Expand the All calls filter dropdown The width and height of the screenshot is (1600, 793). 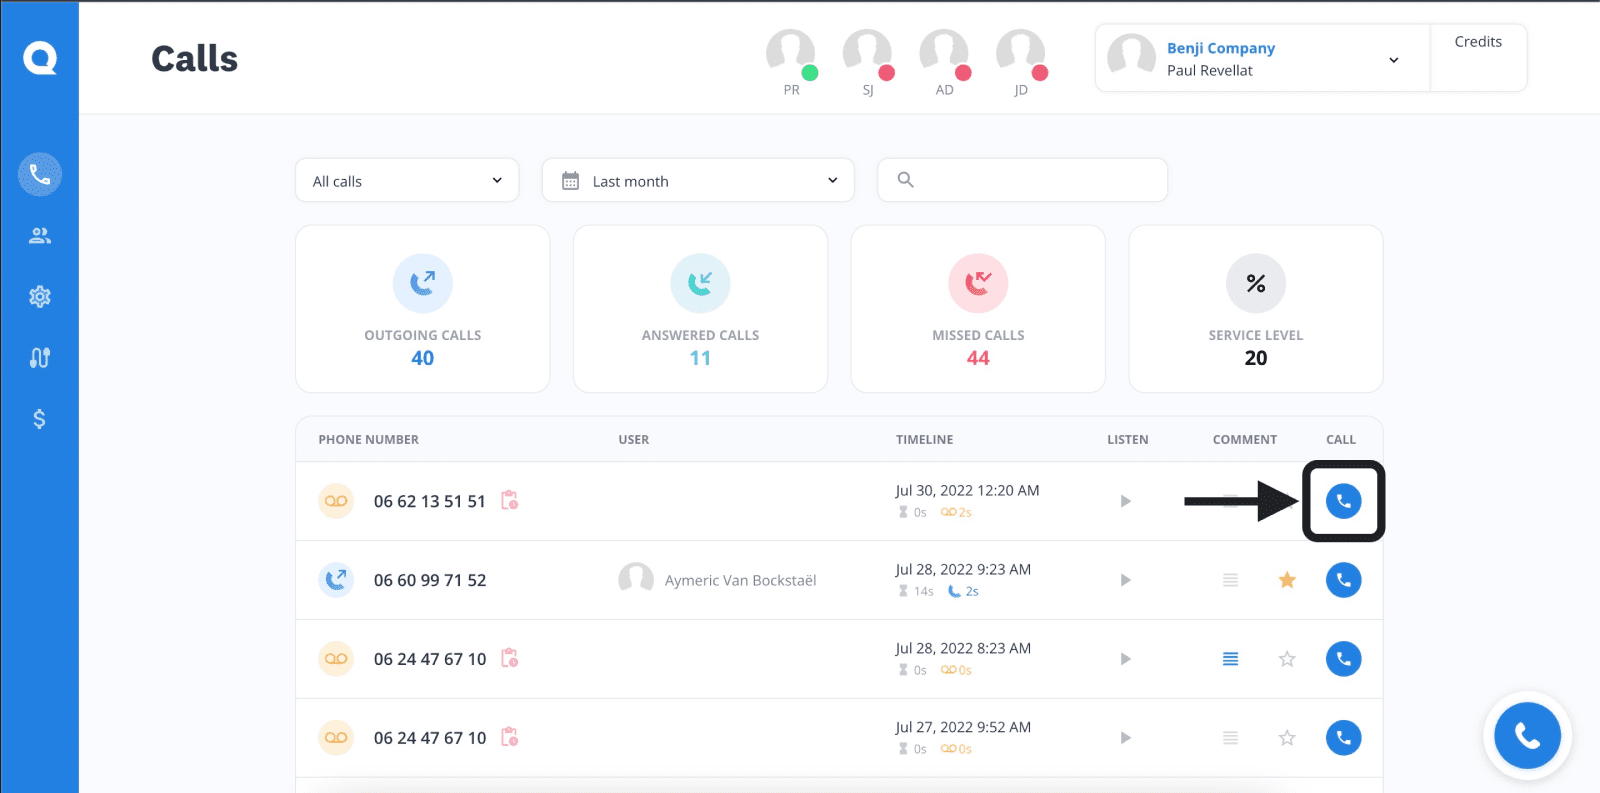tap(407, 181)
